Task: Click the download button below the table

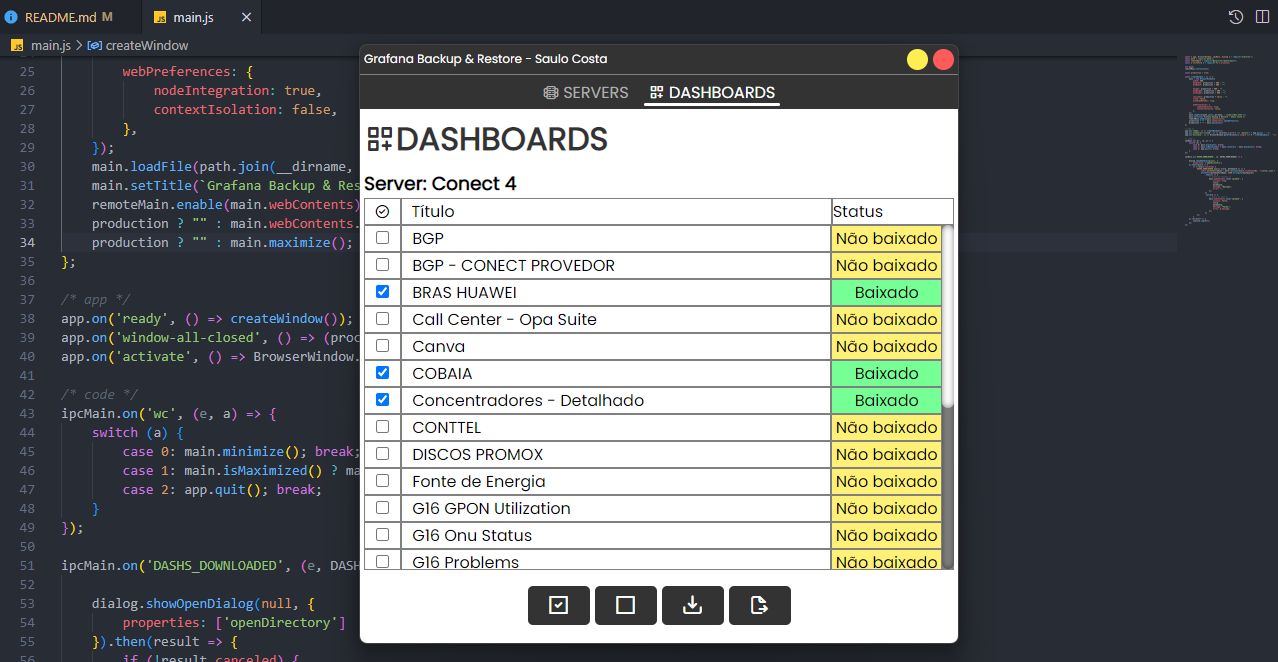Action: [x=693, y=605]
